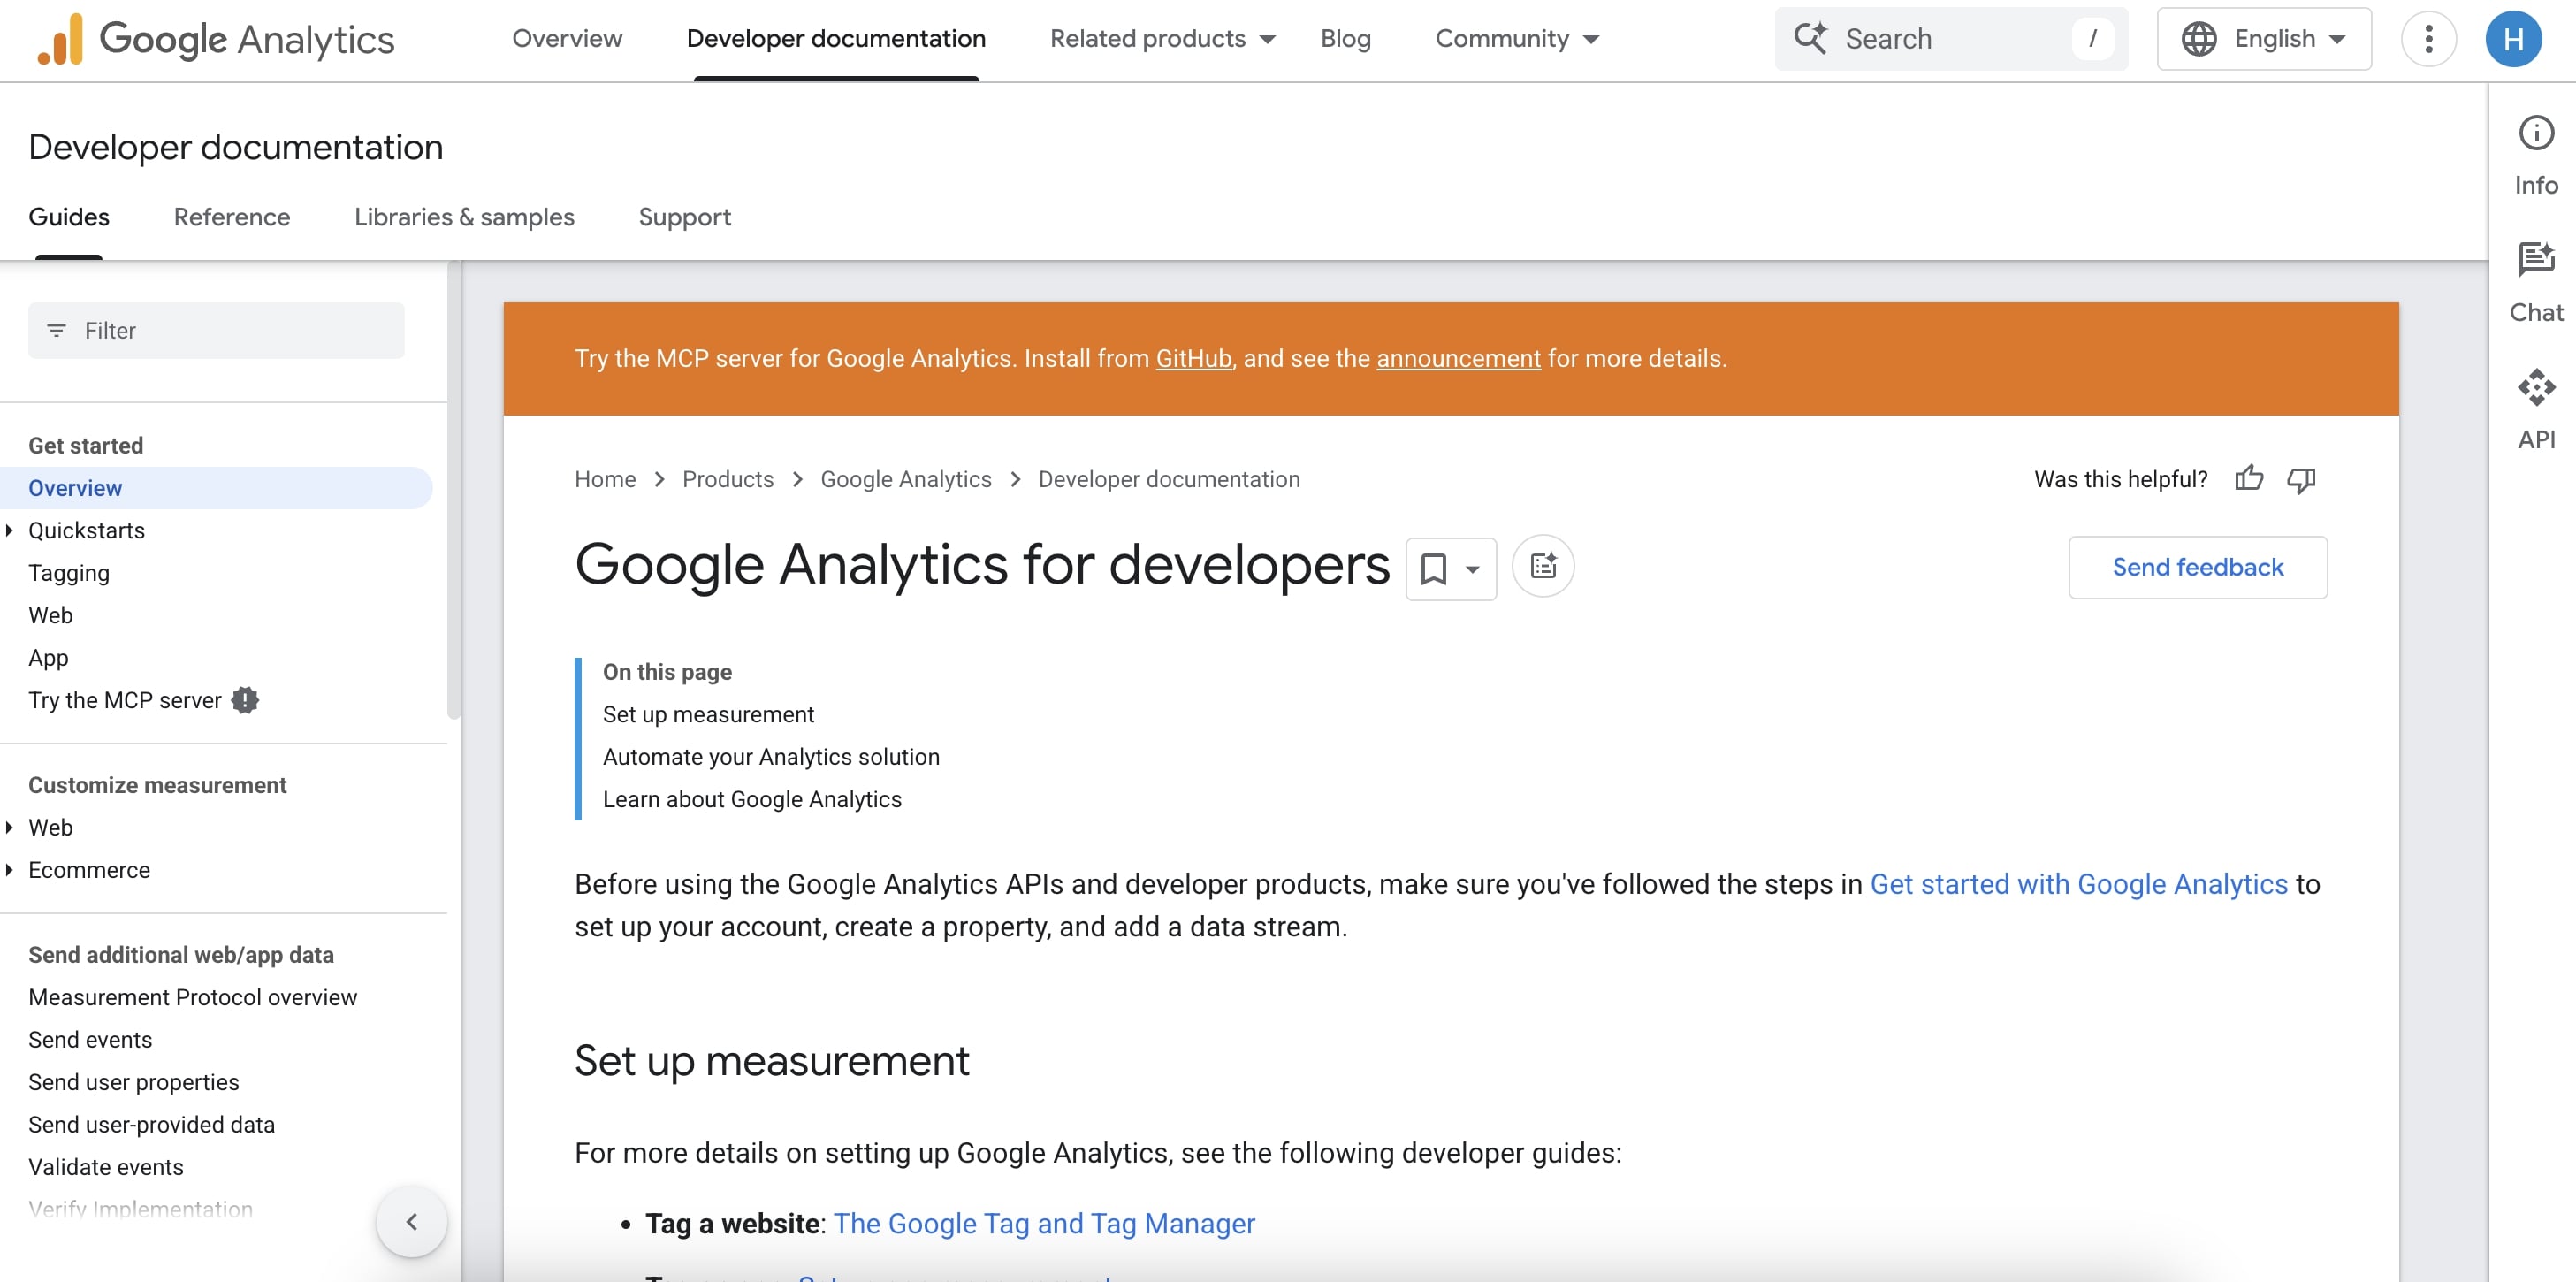Jump to Learn about Google Analytics
Screen dimensions: 2576x1282
[752, 799]
